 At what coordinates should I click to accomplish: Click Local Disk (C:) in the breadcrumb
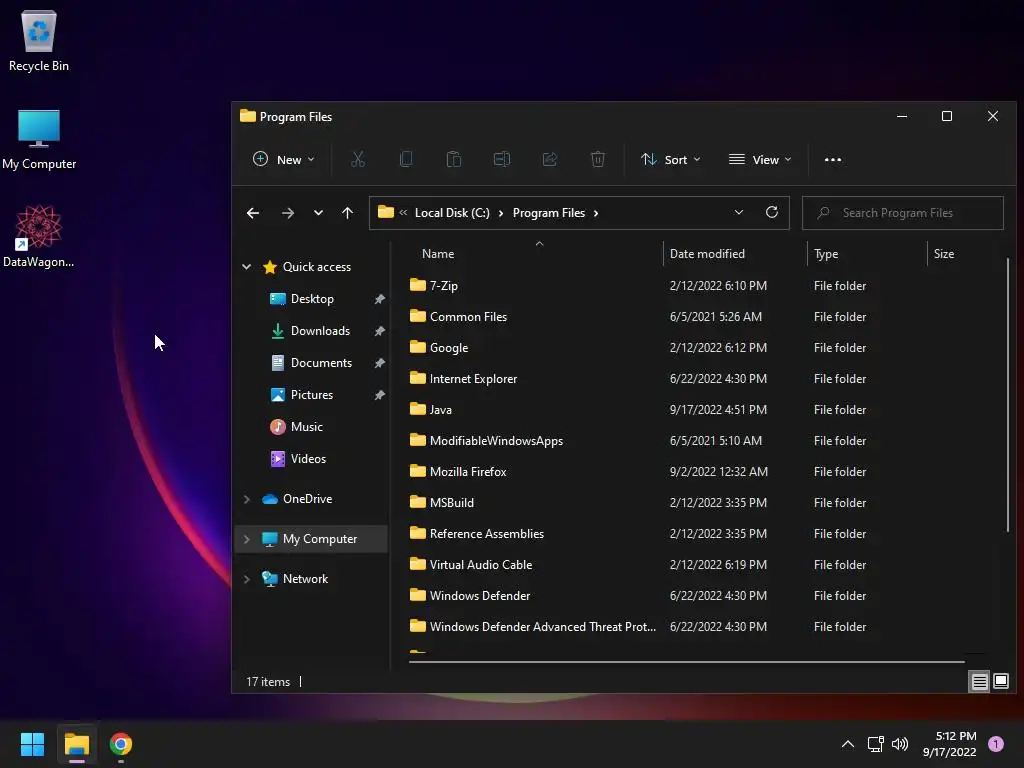point(452,213)
